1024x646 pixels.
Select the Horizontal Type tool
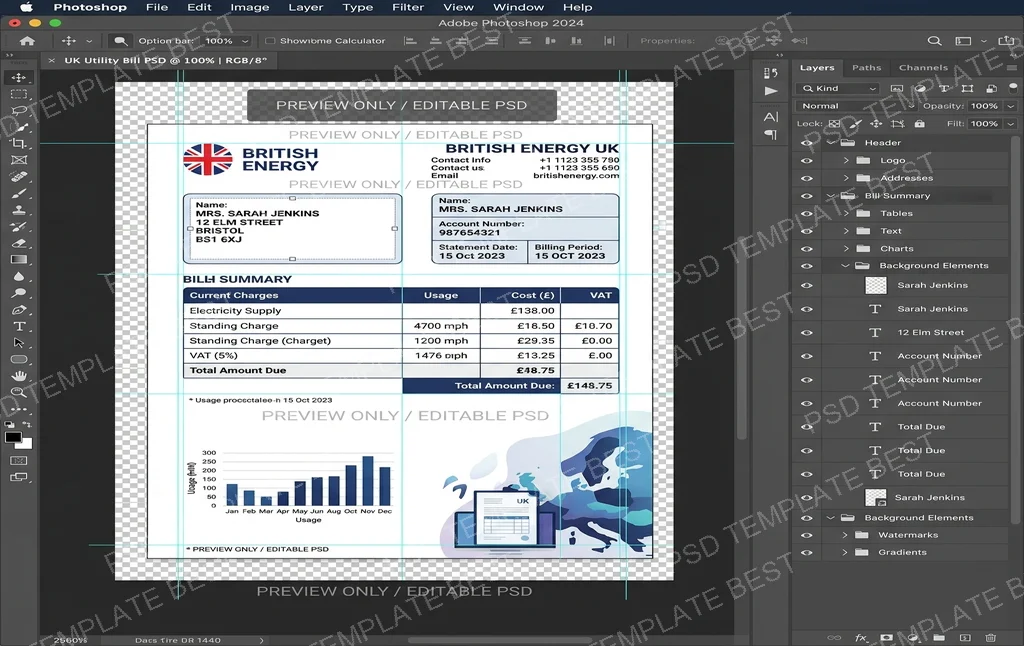pos(19,326)
